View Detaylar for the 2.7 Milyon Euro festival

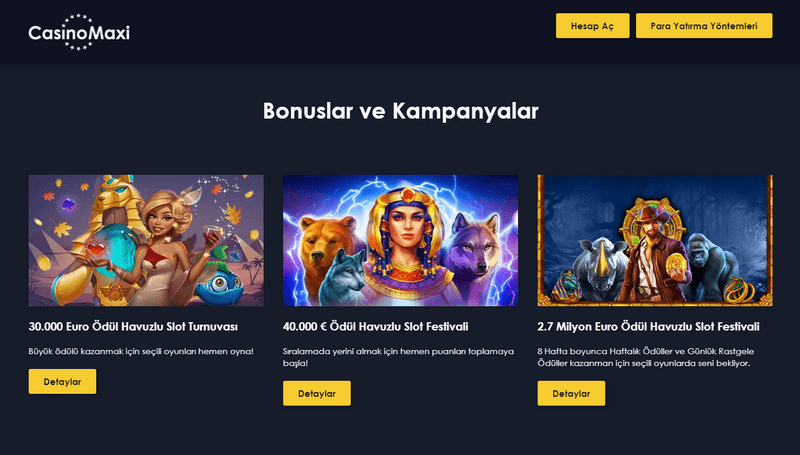[571, 393]
